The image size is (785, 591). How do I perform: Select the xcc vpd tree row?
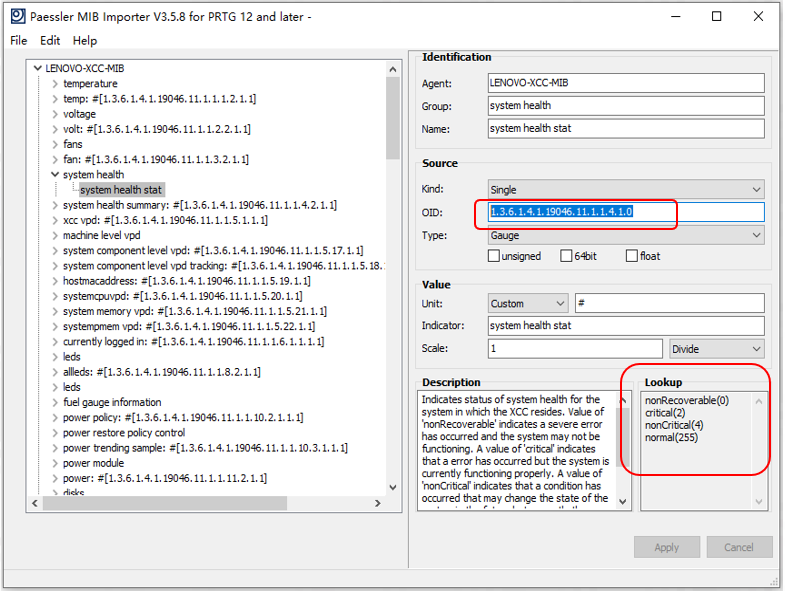[x=165, y=220]
